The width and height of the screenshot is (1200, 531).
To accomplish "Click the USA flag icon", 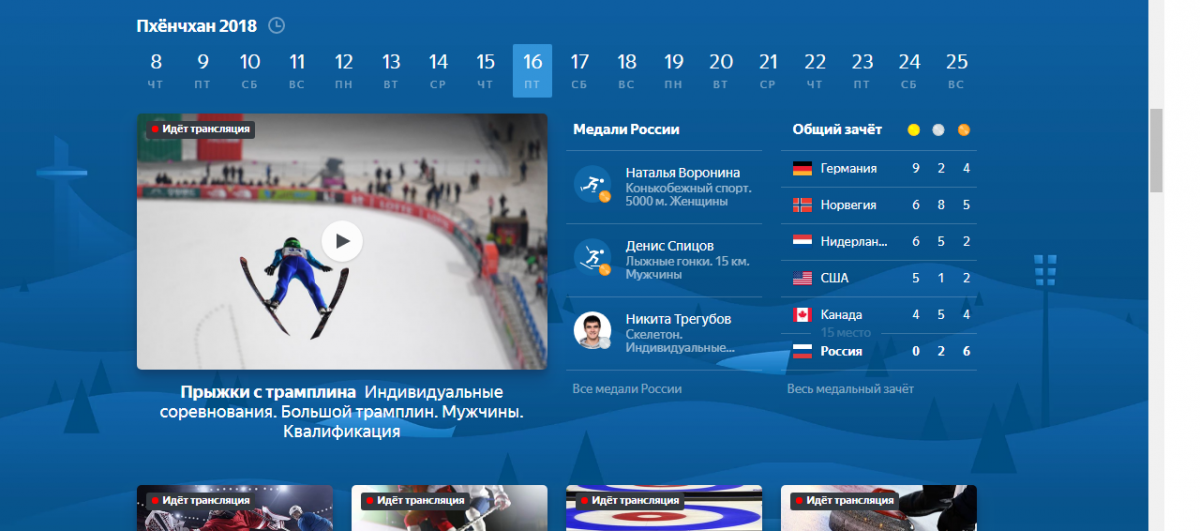I will coord(802,278).
